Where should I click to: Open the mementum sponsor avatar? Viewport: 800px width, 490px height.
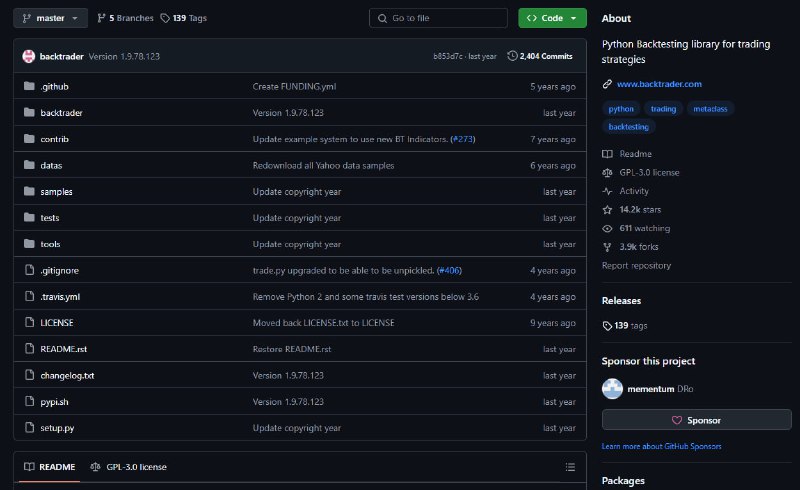click(612, 389)
